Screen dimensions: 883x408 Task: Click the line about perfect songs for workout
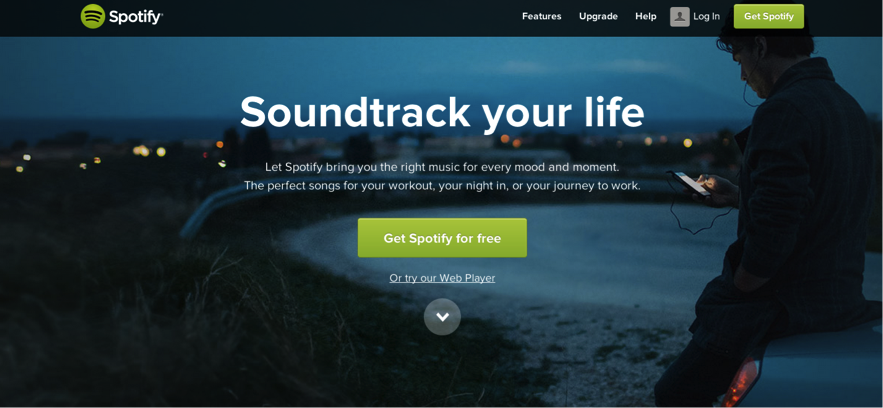pos(442,186)
